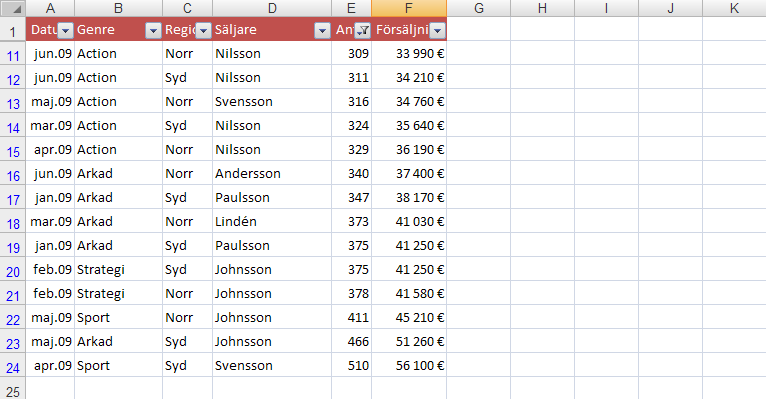
Task: Click cell with value 329
Action: [x=351, y=149]
